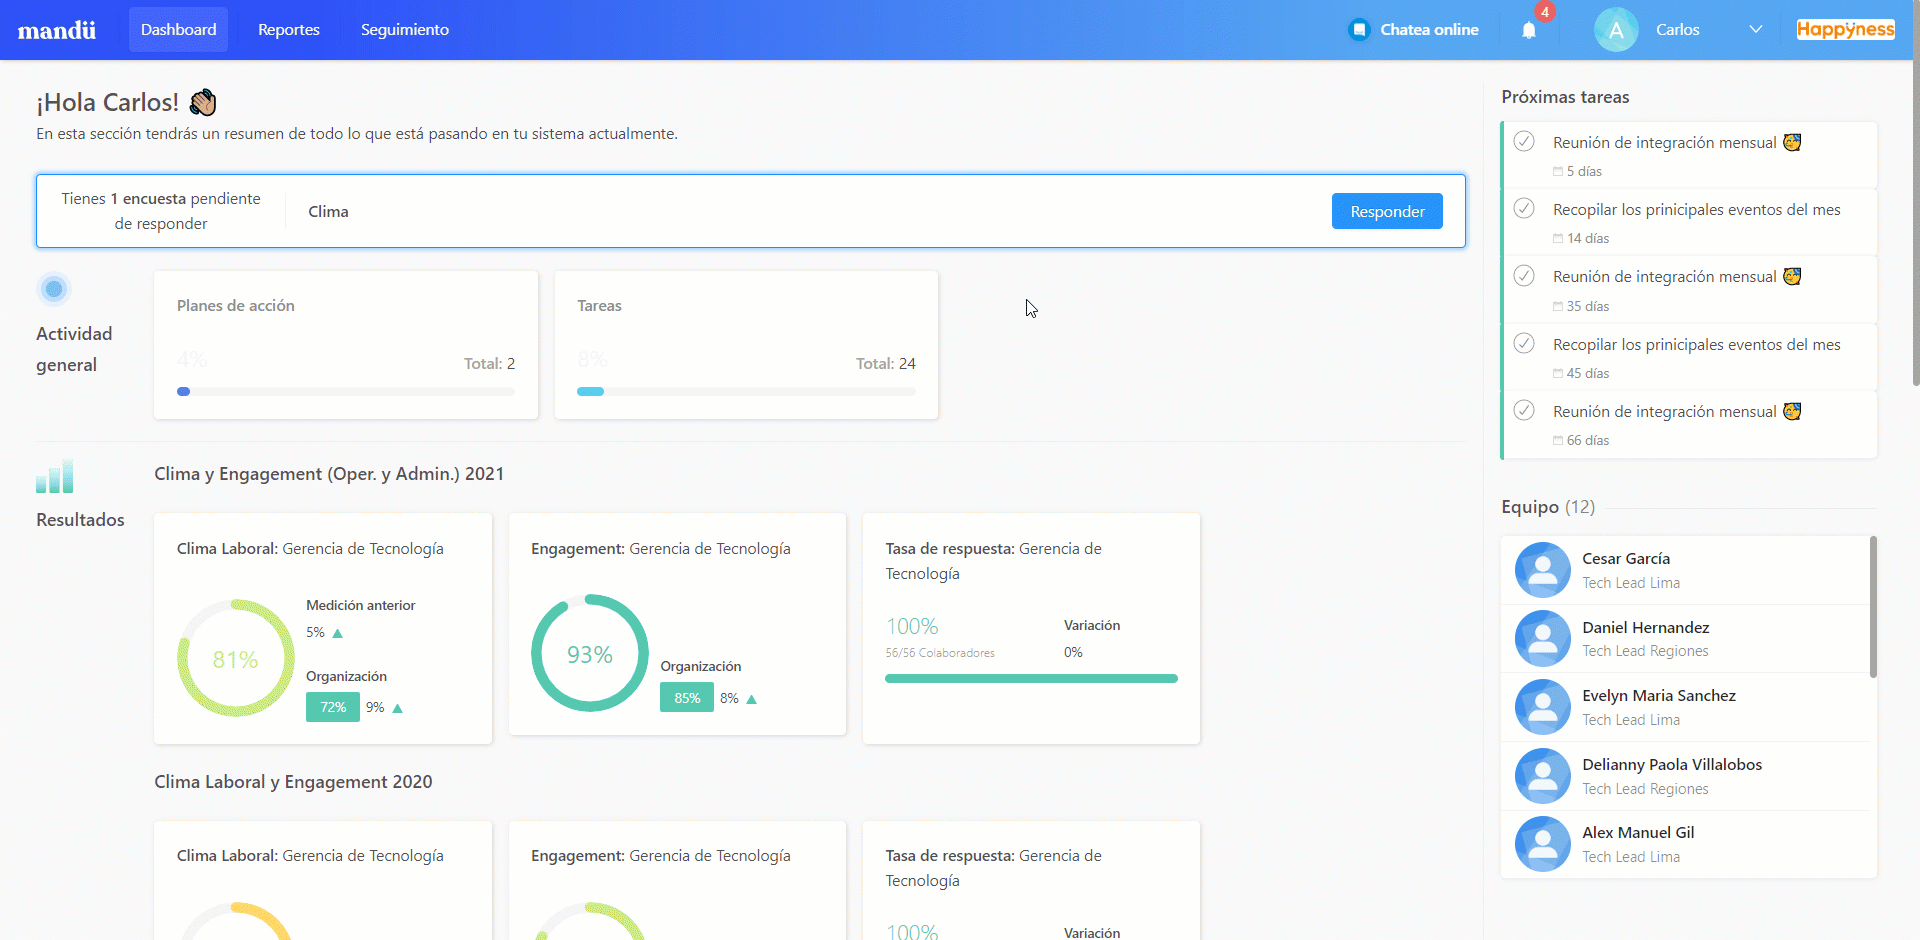Viewport: 1920px width, 940px height.
Task: Open the notifications bell icon
Action: tap(1529, 30)
